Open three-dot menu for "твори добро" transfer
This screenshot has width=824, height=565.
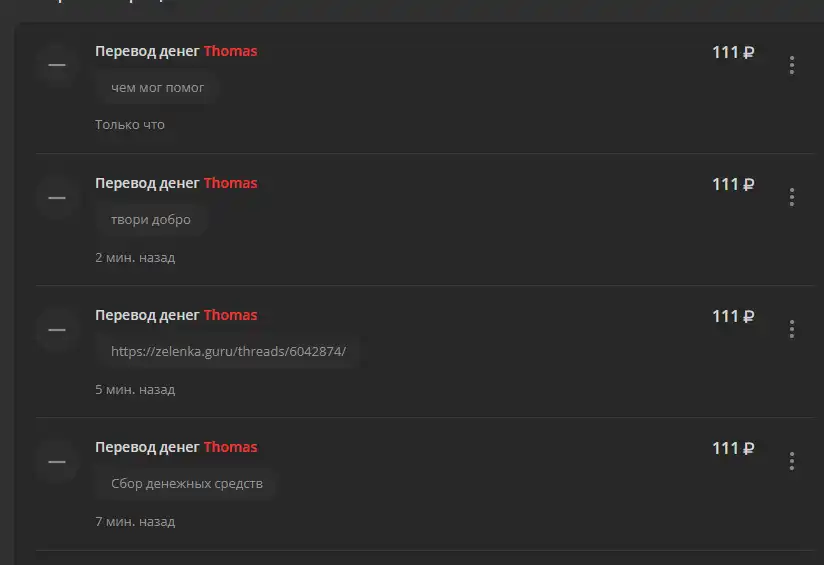[791, 197]
